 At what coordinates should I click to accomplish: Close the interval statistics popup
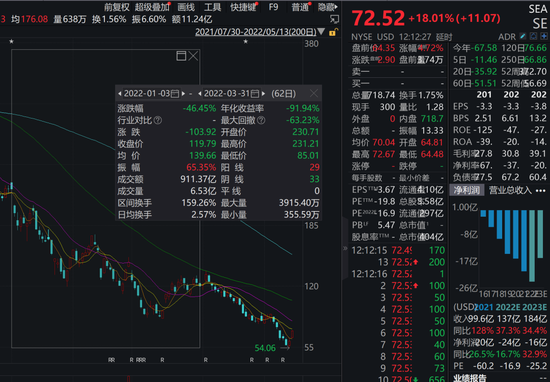click(x=314, y=93)
